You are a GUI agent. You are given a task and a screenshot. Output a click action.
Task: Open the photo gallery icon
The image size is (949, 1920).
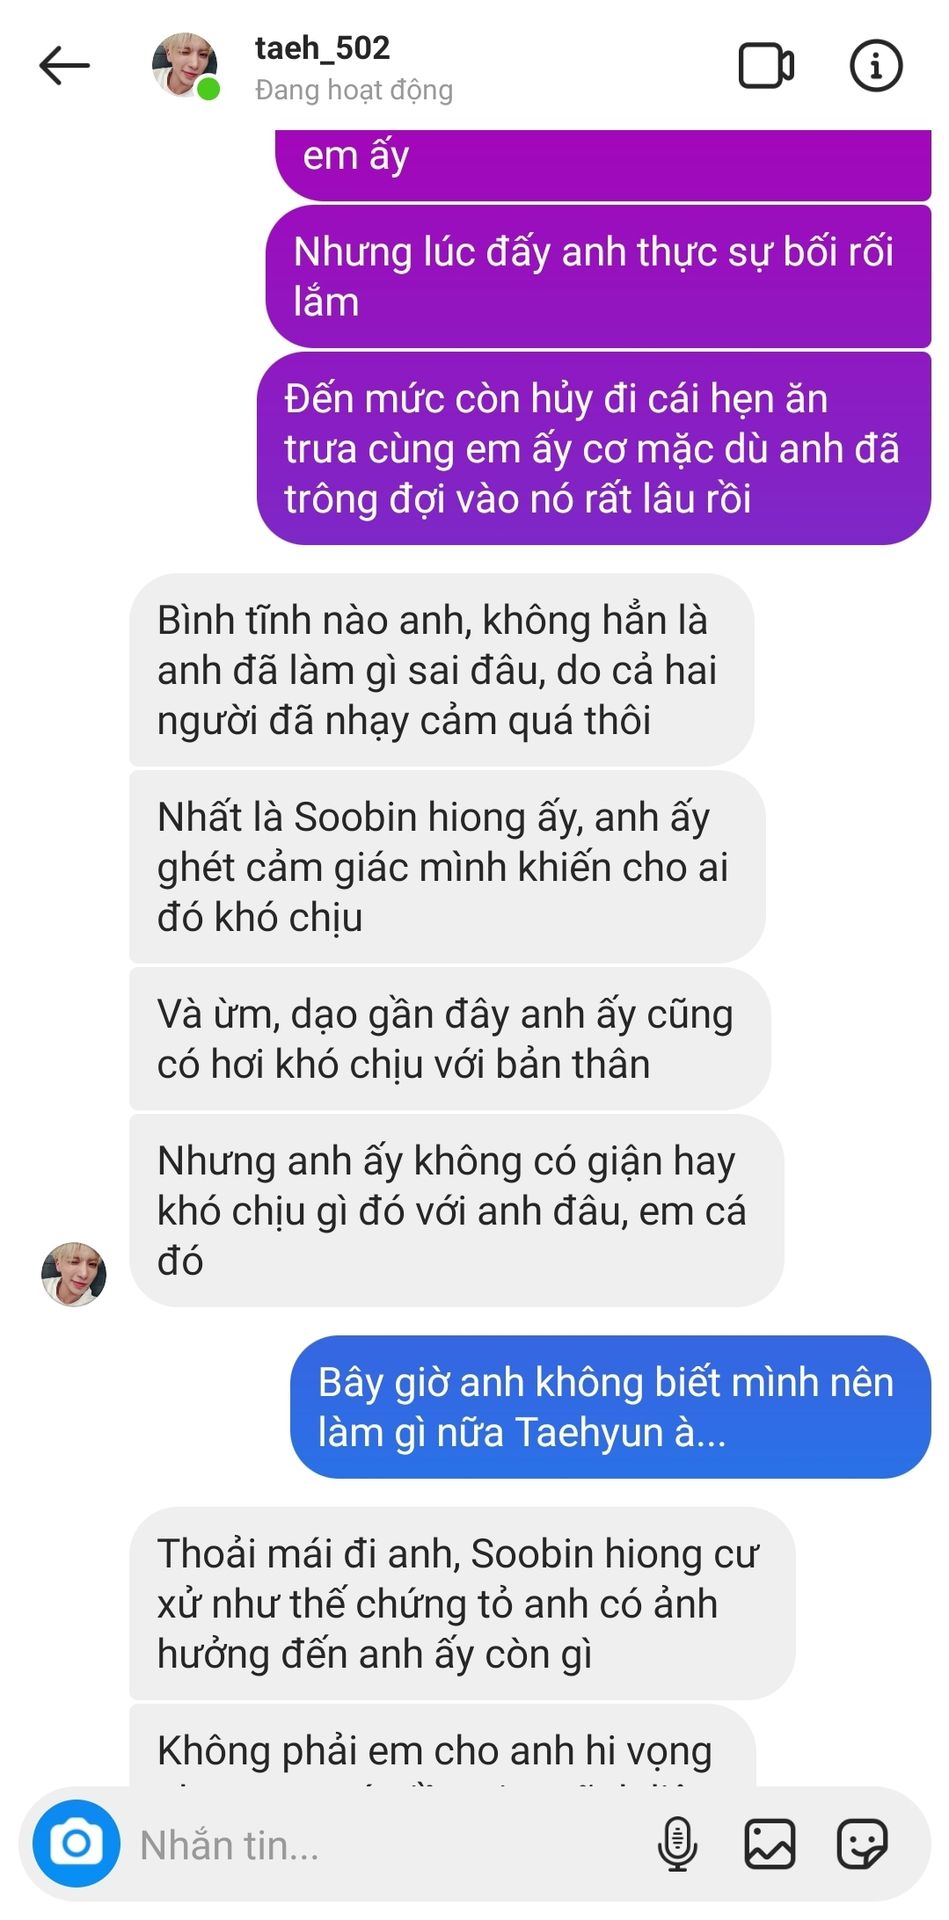770,1843
